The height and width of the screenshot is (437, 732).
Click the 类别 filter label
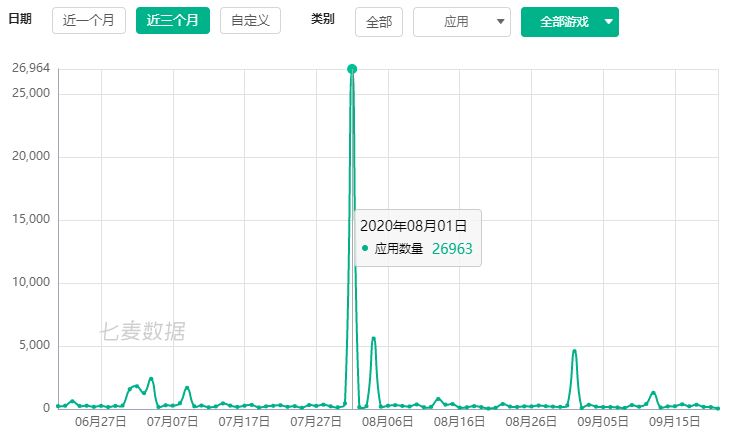point(323,19)
